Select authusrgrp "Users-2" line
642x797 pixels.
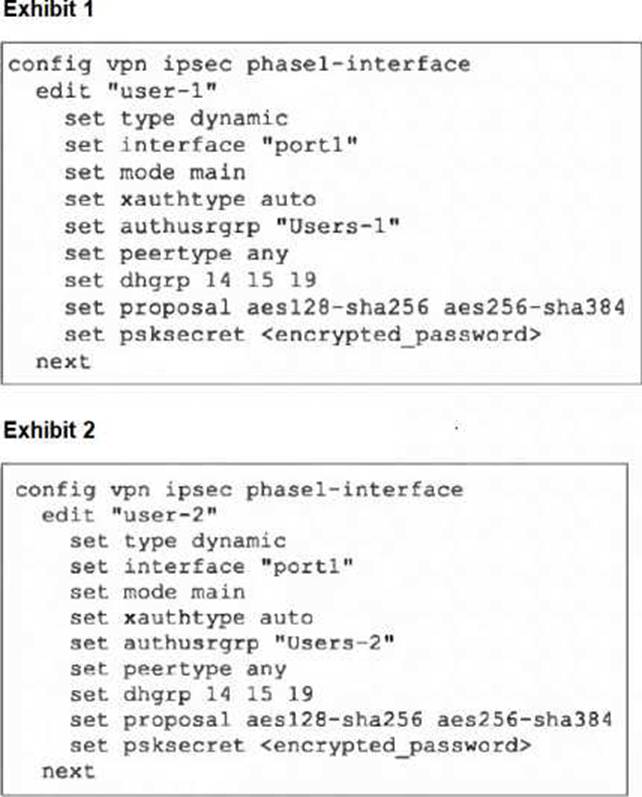[232, 643]
